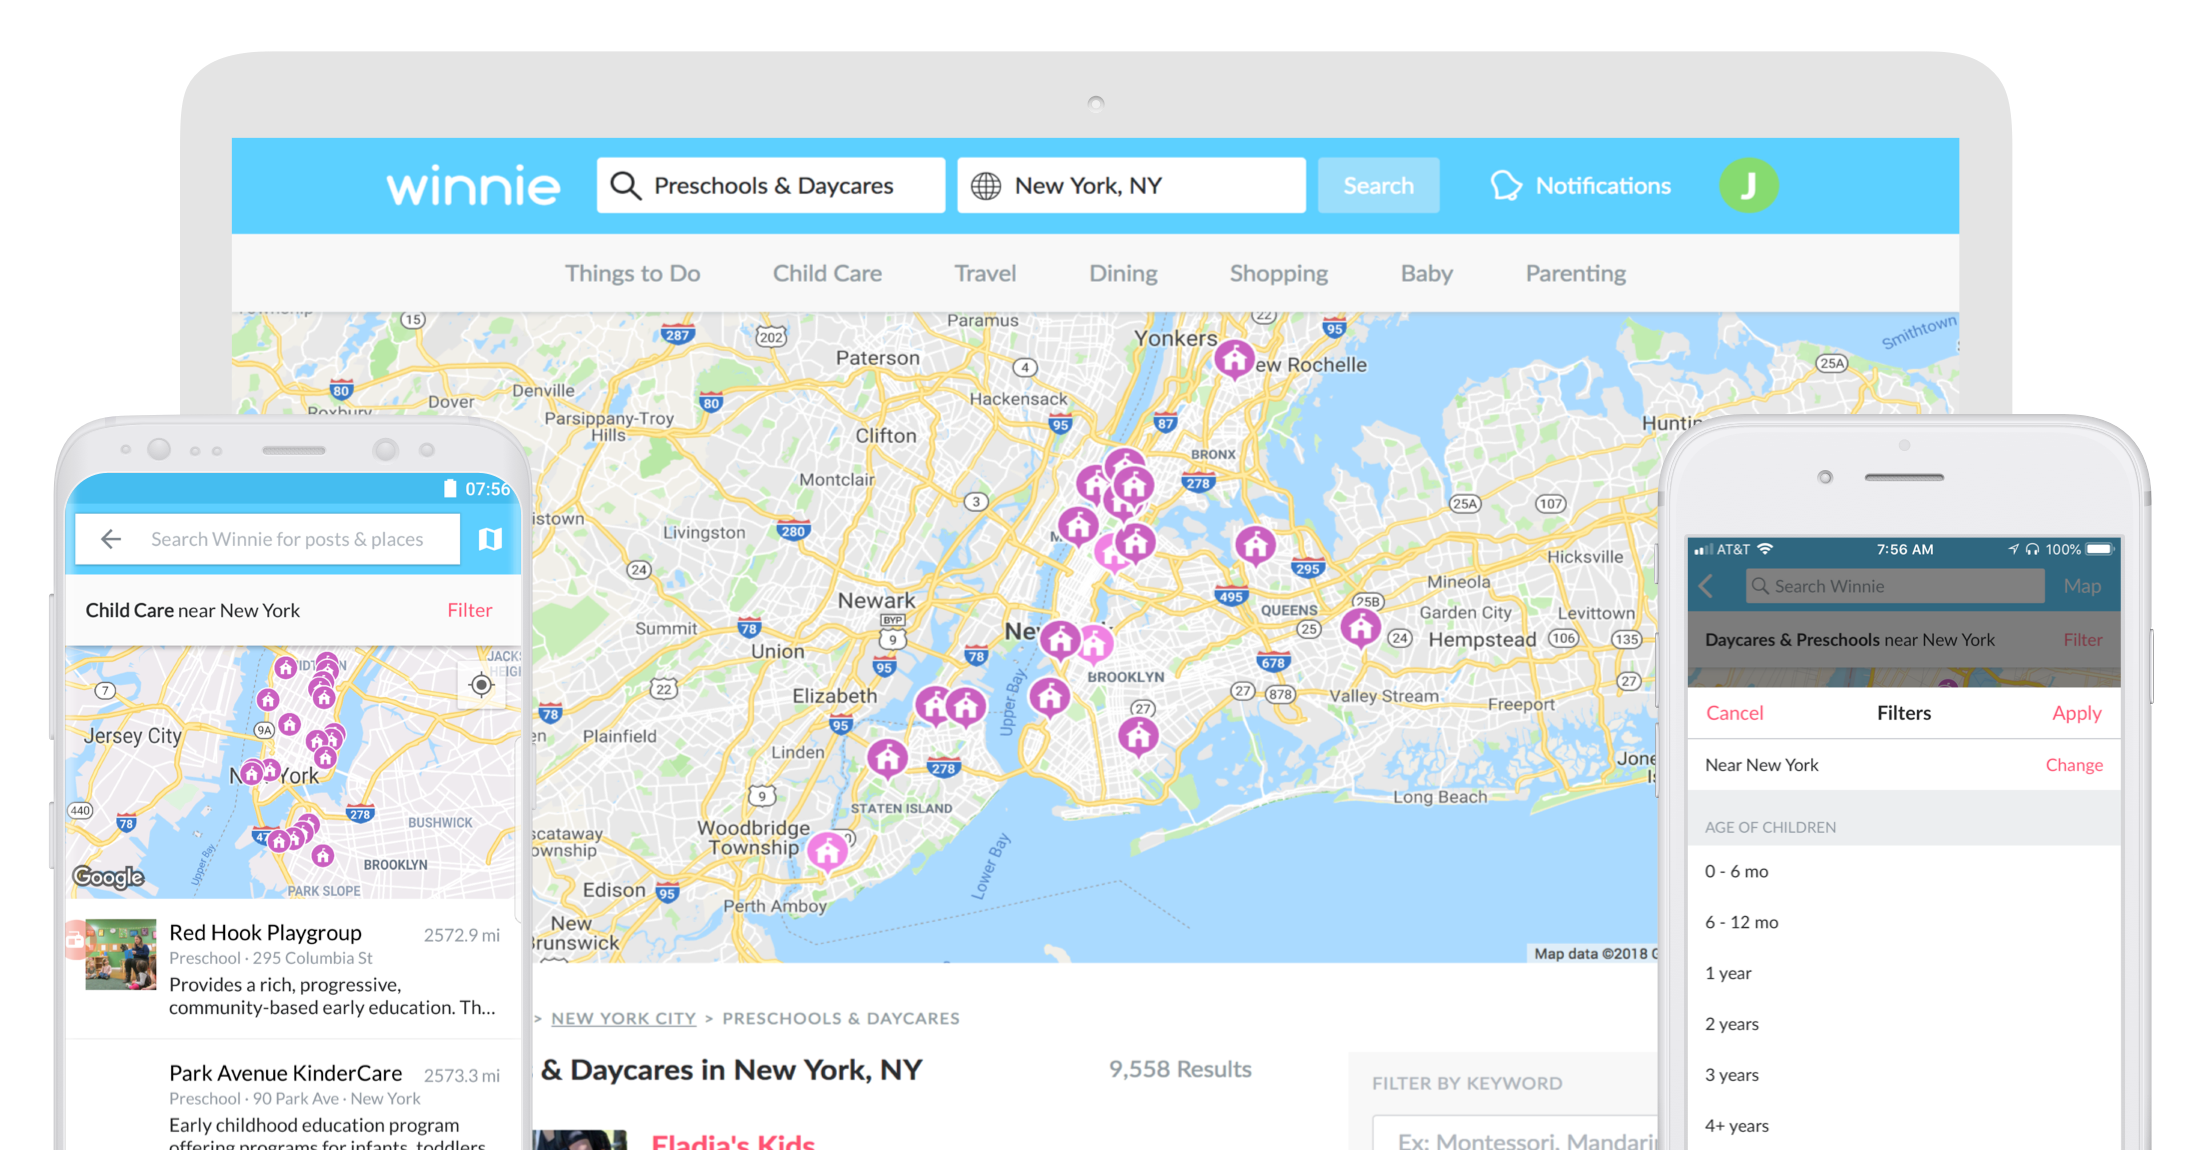Open the Child Care menu
Image resolution: width=2202 pixels, height=1150 pixels.
pyautogui.click(x=827, y=273)
